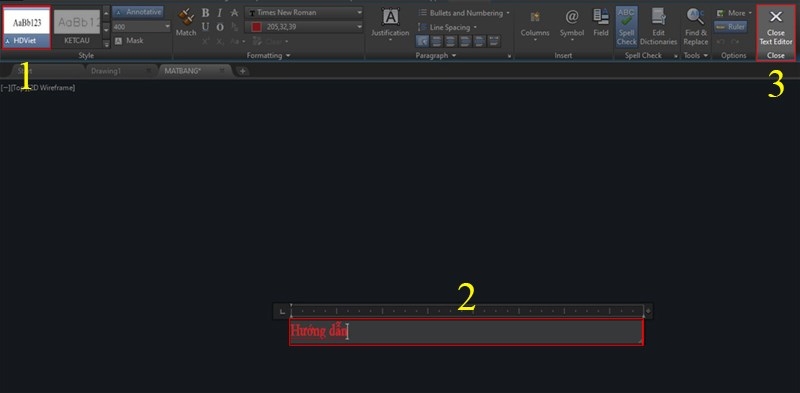Screen dimensions: 800x393
Task: Open the Line Spacing dropdown
Action: tap(447, 27)
